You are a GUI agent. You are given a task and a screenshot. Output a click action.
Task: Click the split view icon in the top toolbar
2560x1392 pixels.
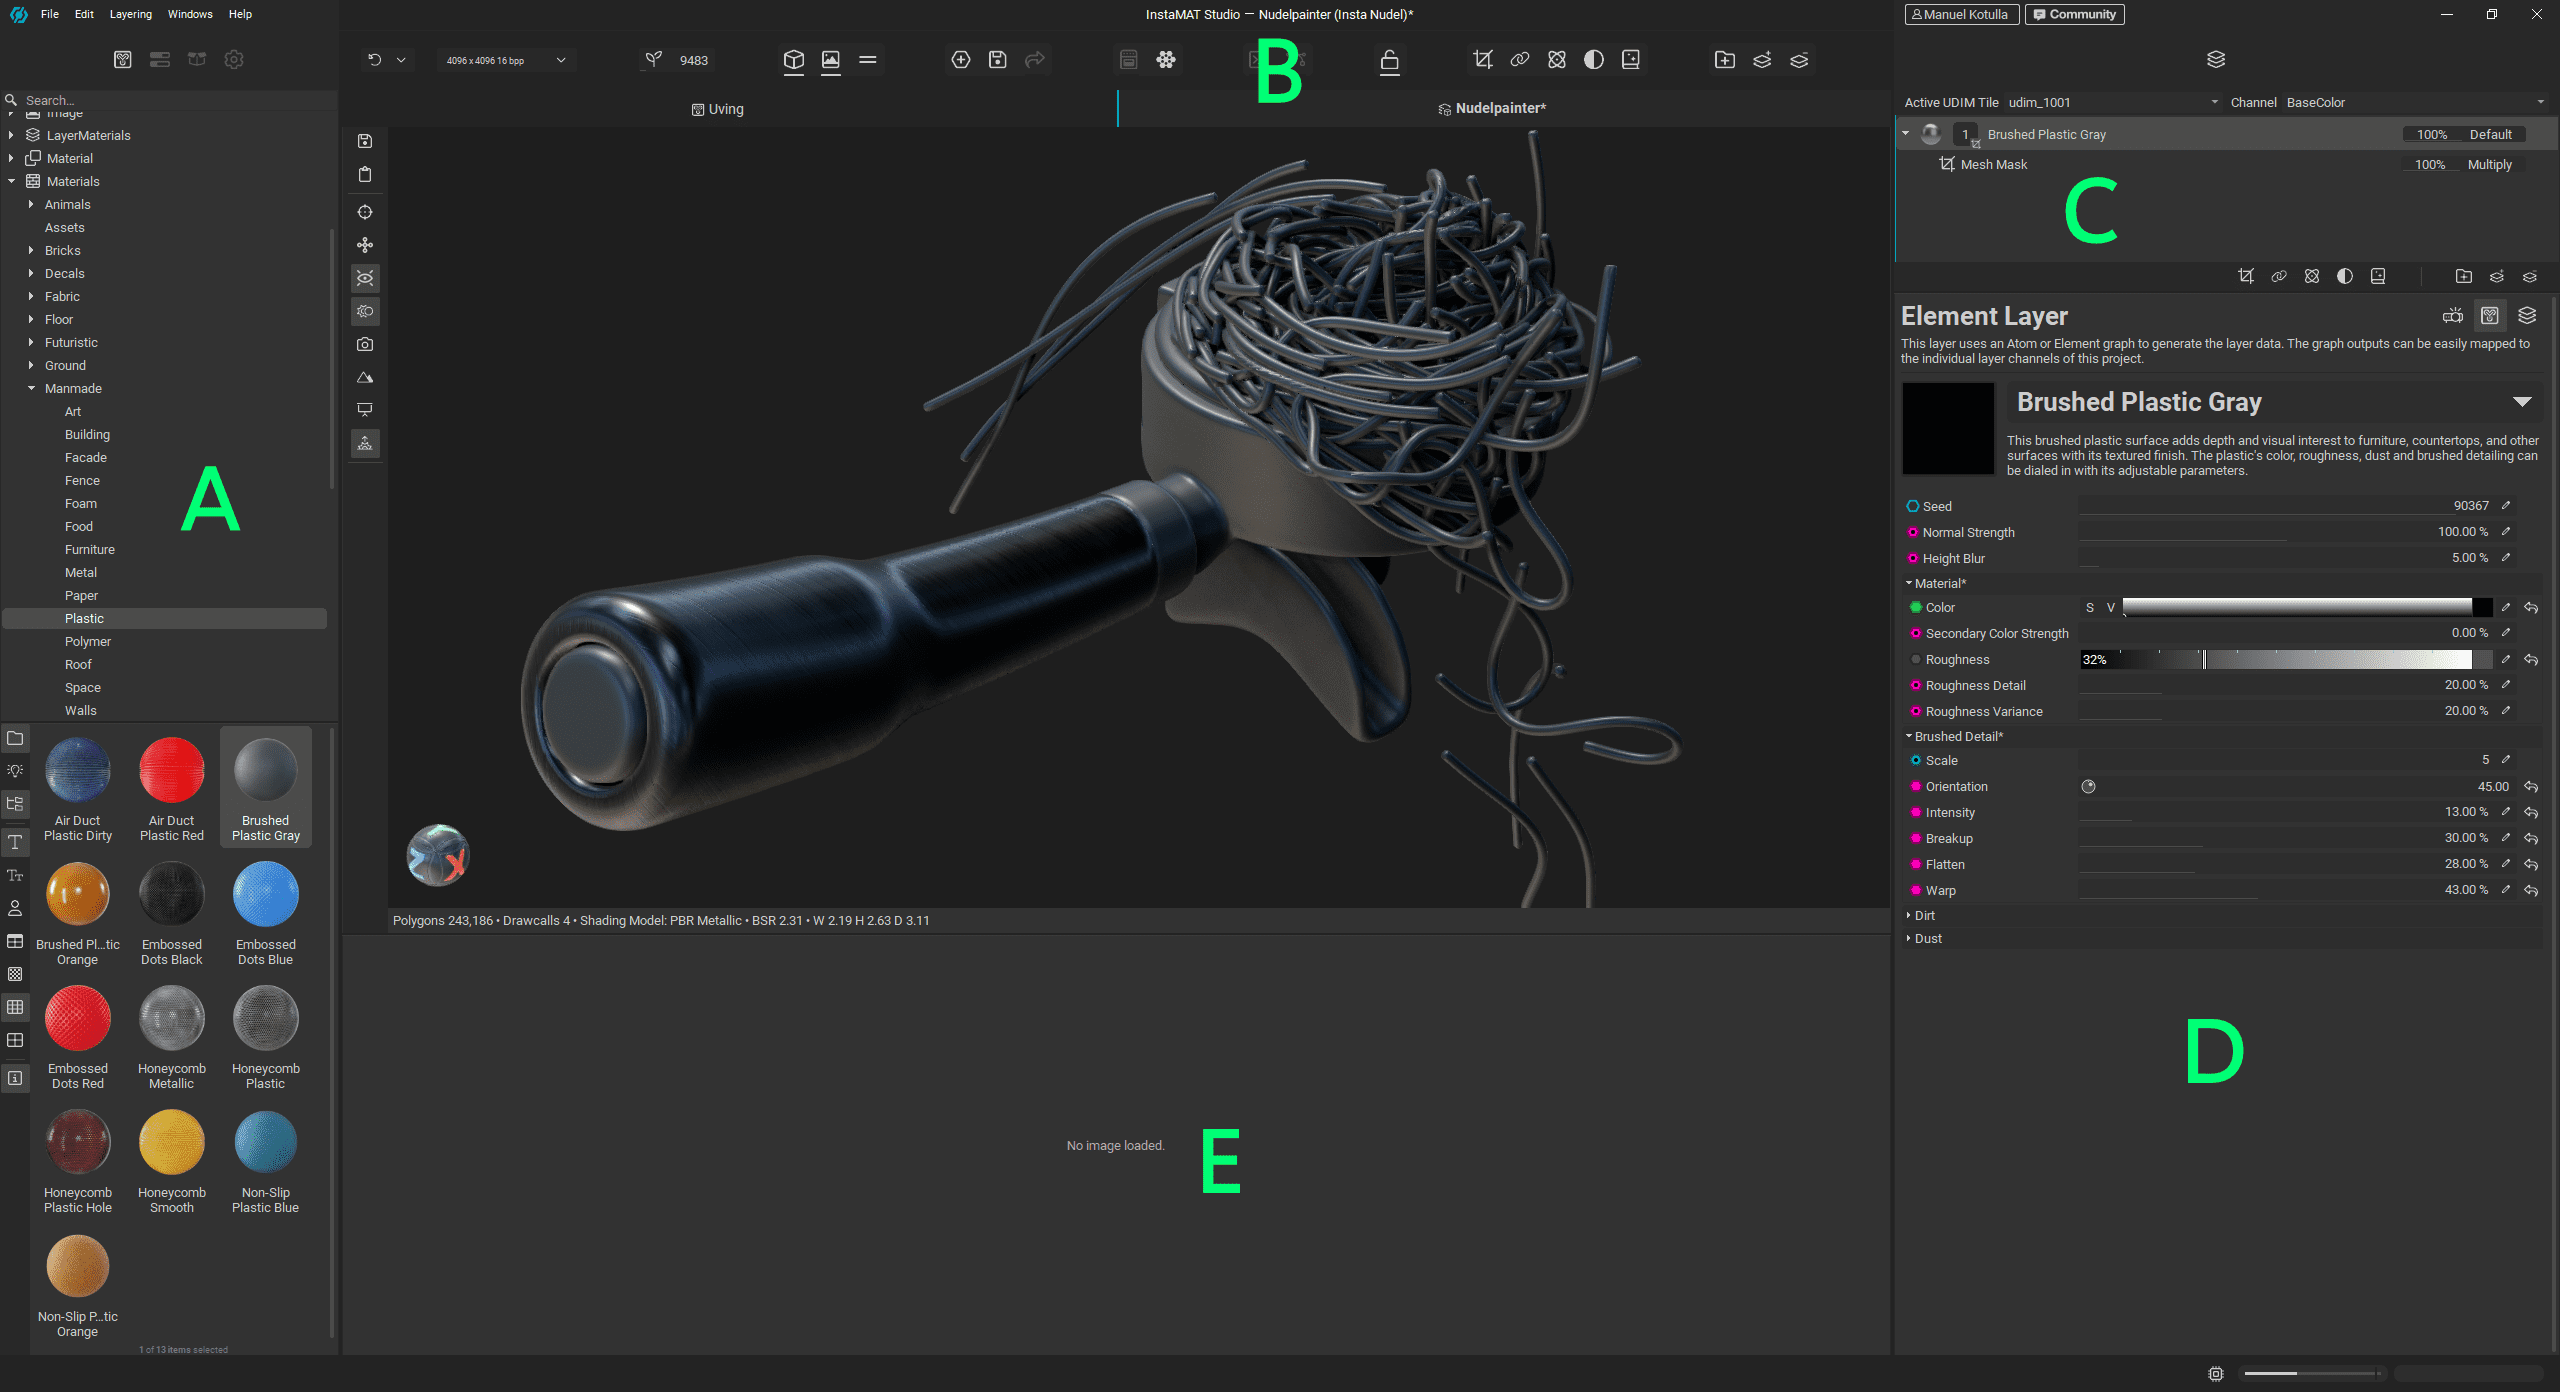[867, 60]
